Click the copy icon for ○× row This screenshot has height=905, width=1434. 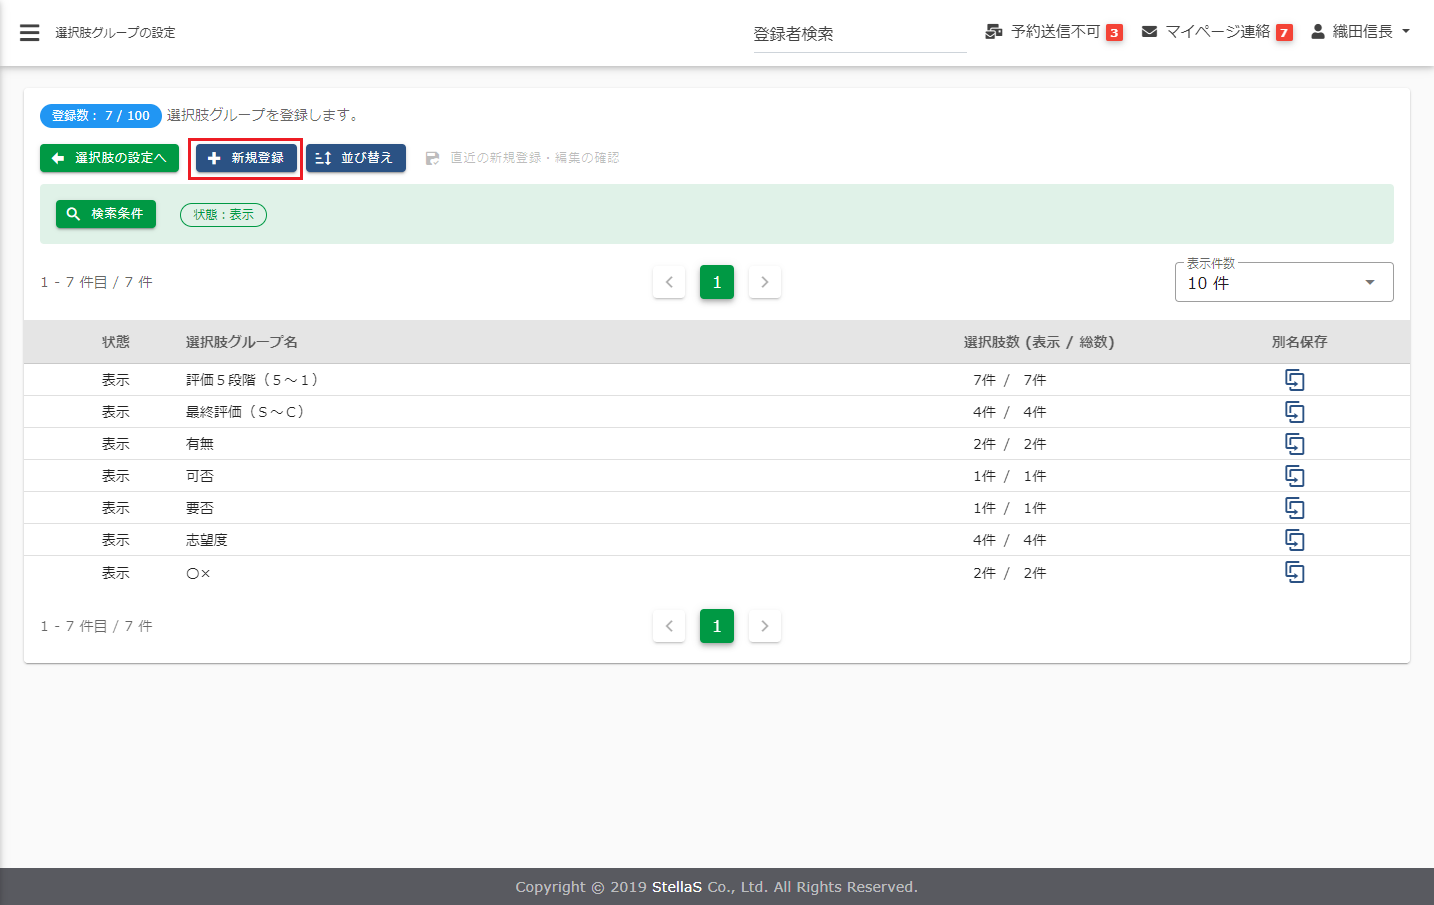pyautogui.click(x=1294, y=572)
